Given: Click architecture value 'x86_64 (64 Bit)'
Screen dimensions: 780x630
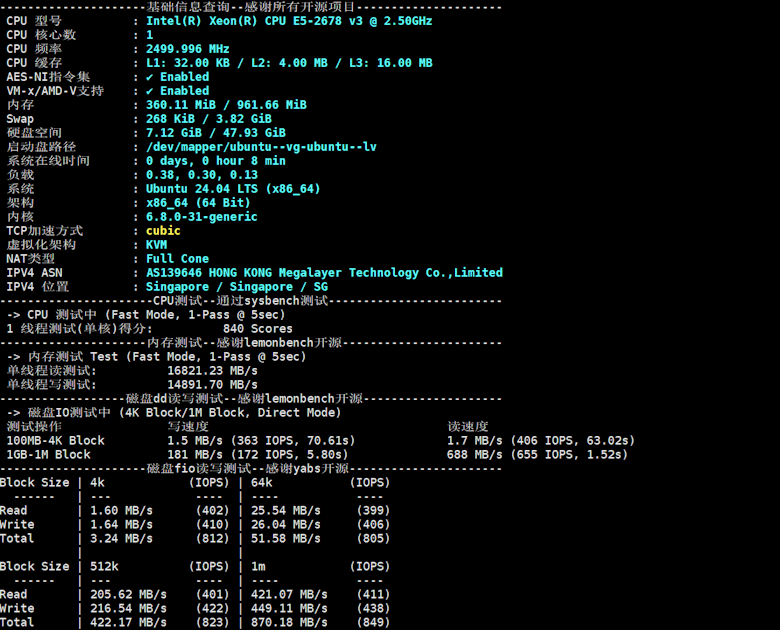Looking at the screenshot, I should (198, 203).
